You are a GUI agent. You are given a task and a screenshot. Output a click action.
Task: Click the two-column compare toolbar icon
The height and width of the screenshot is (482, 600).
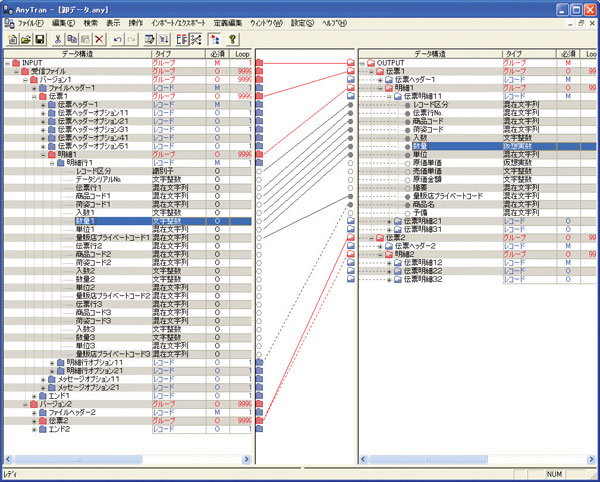click(182, 39)
